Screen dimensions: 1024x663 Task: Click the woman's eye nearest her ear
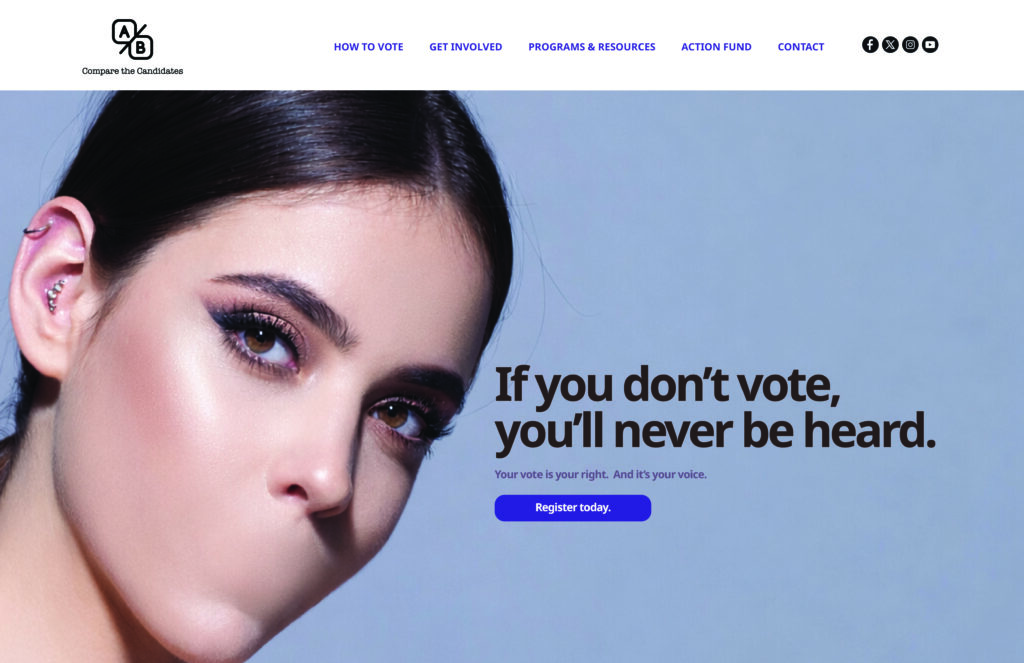(261, 341)
